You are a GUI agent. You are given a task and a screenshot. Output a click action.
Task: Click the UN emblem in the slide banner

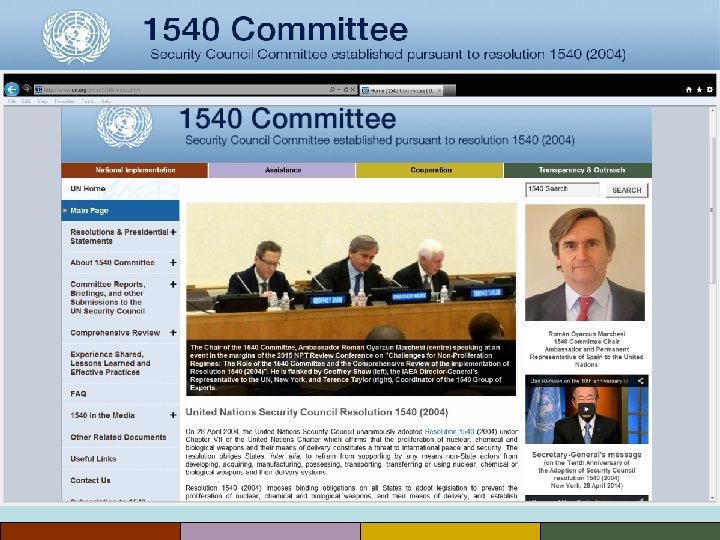[x=76, y=37]
